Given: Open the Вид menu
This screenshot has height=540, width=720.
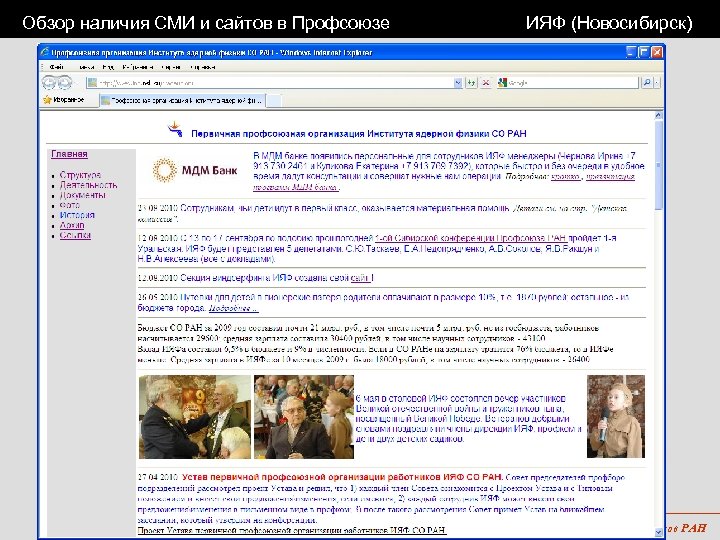Looking at the screenshot, I should [108, 67].
